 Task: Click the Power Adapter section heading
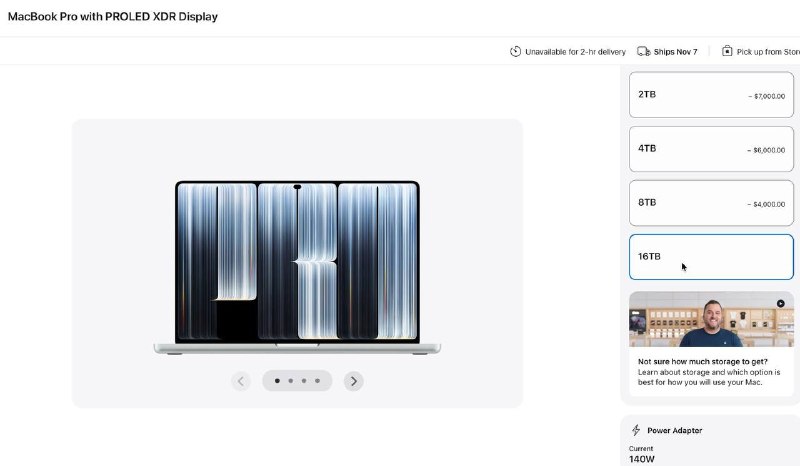point(674,430)
